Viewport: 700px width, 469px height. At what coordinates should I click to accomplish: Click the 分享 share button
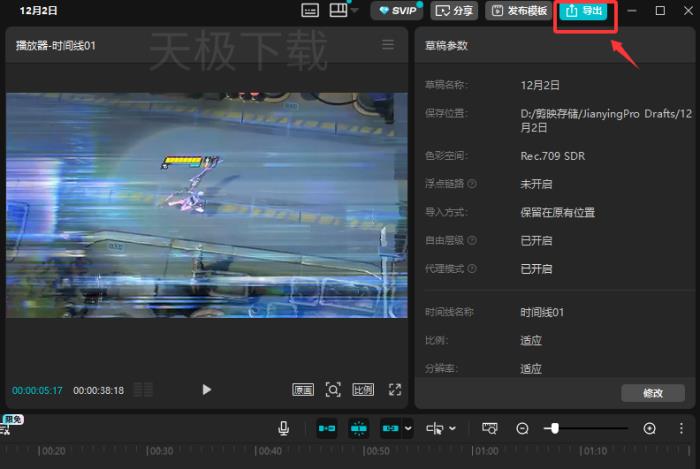454,11
